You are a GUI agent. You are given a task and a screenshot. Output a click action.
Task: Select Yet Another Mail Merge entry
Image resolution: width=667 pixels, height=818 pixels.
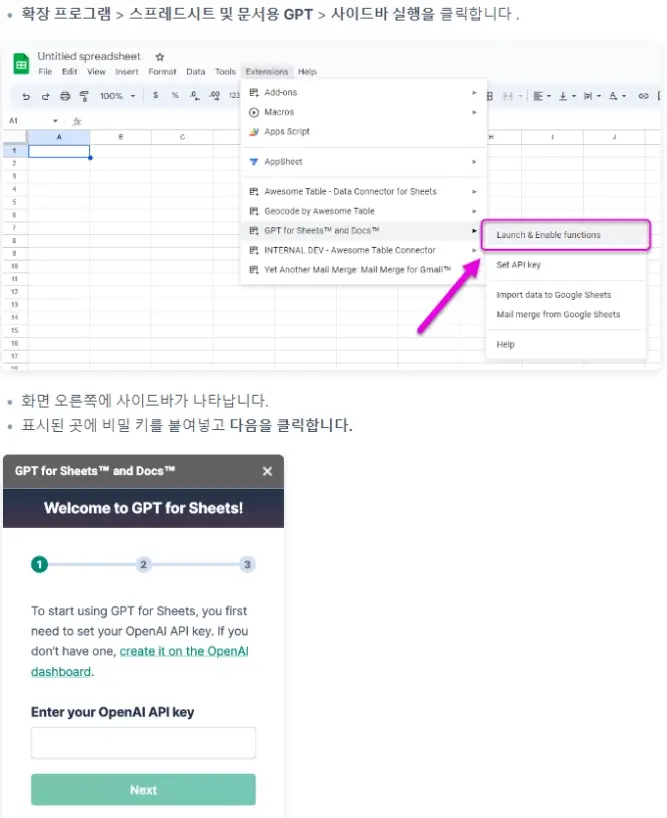tap(363, 270)
